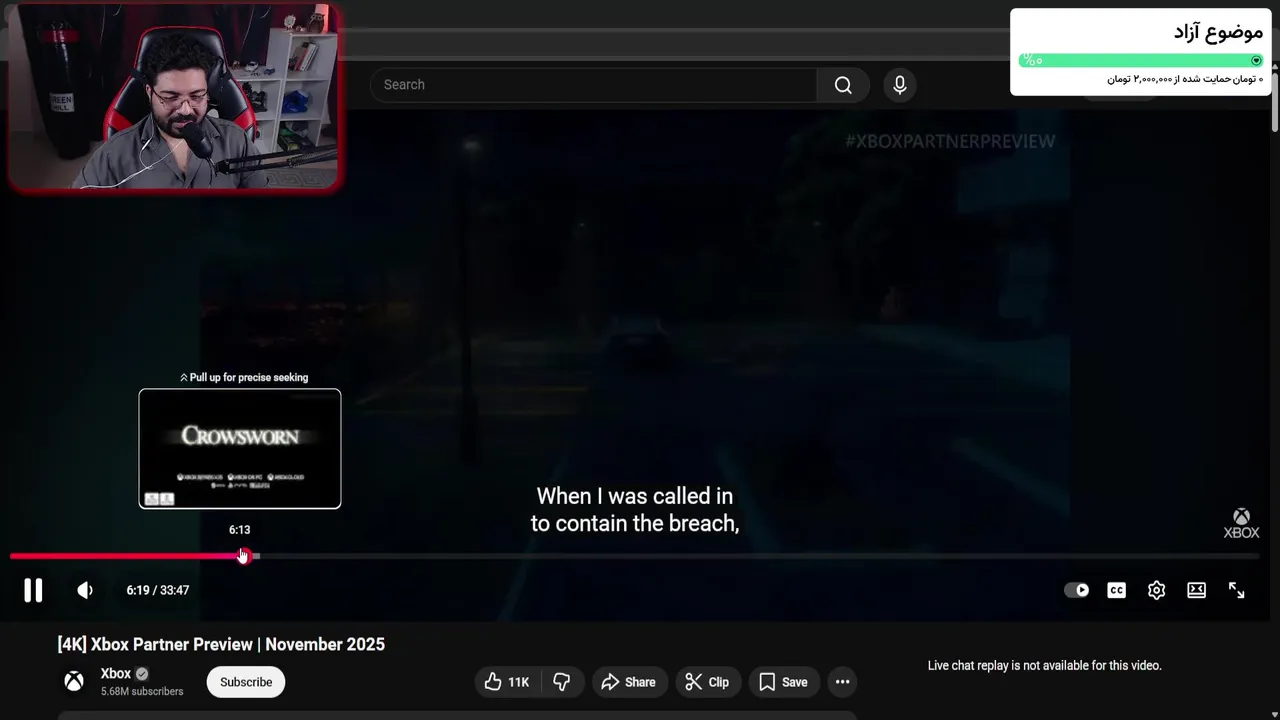Pause the video with the pause button
Viewport: 1280px width, 720px height.
(33, 590)
